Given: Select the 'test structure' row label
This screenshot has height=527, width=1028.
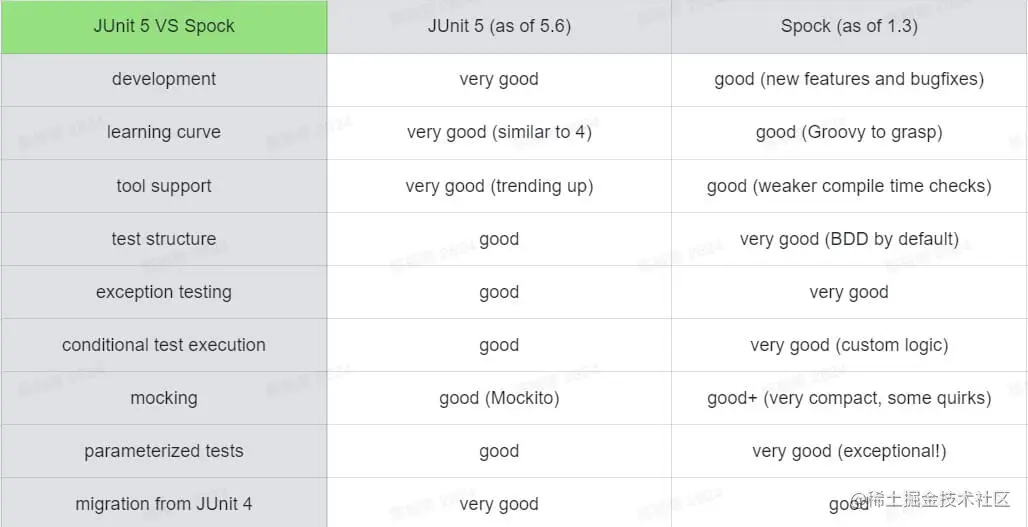Looking at the screenshot, I should click(x=164, y=239).
